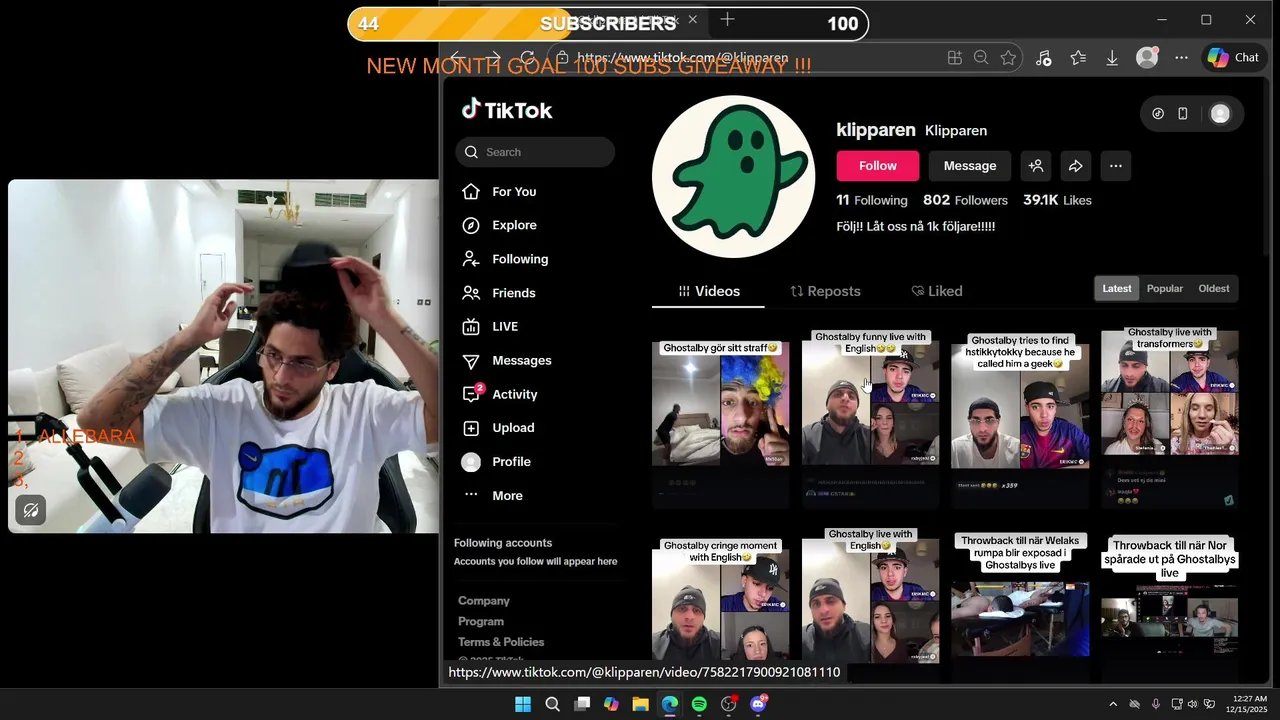Open video "Ghostalby funny live with English"
Screen dimensions: 1280x720
point(871,420)
